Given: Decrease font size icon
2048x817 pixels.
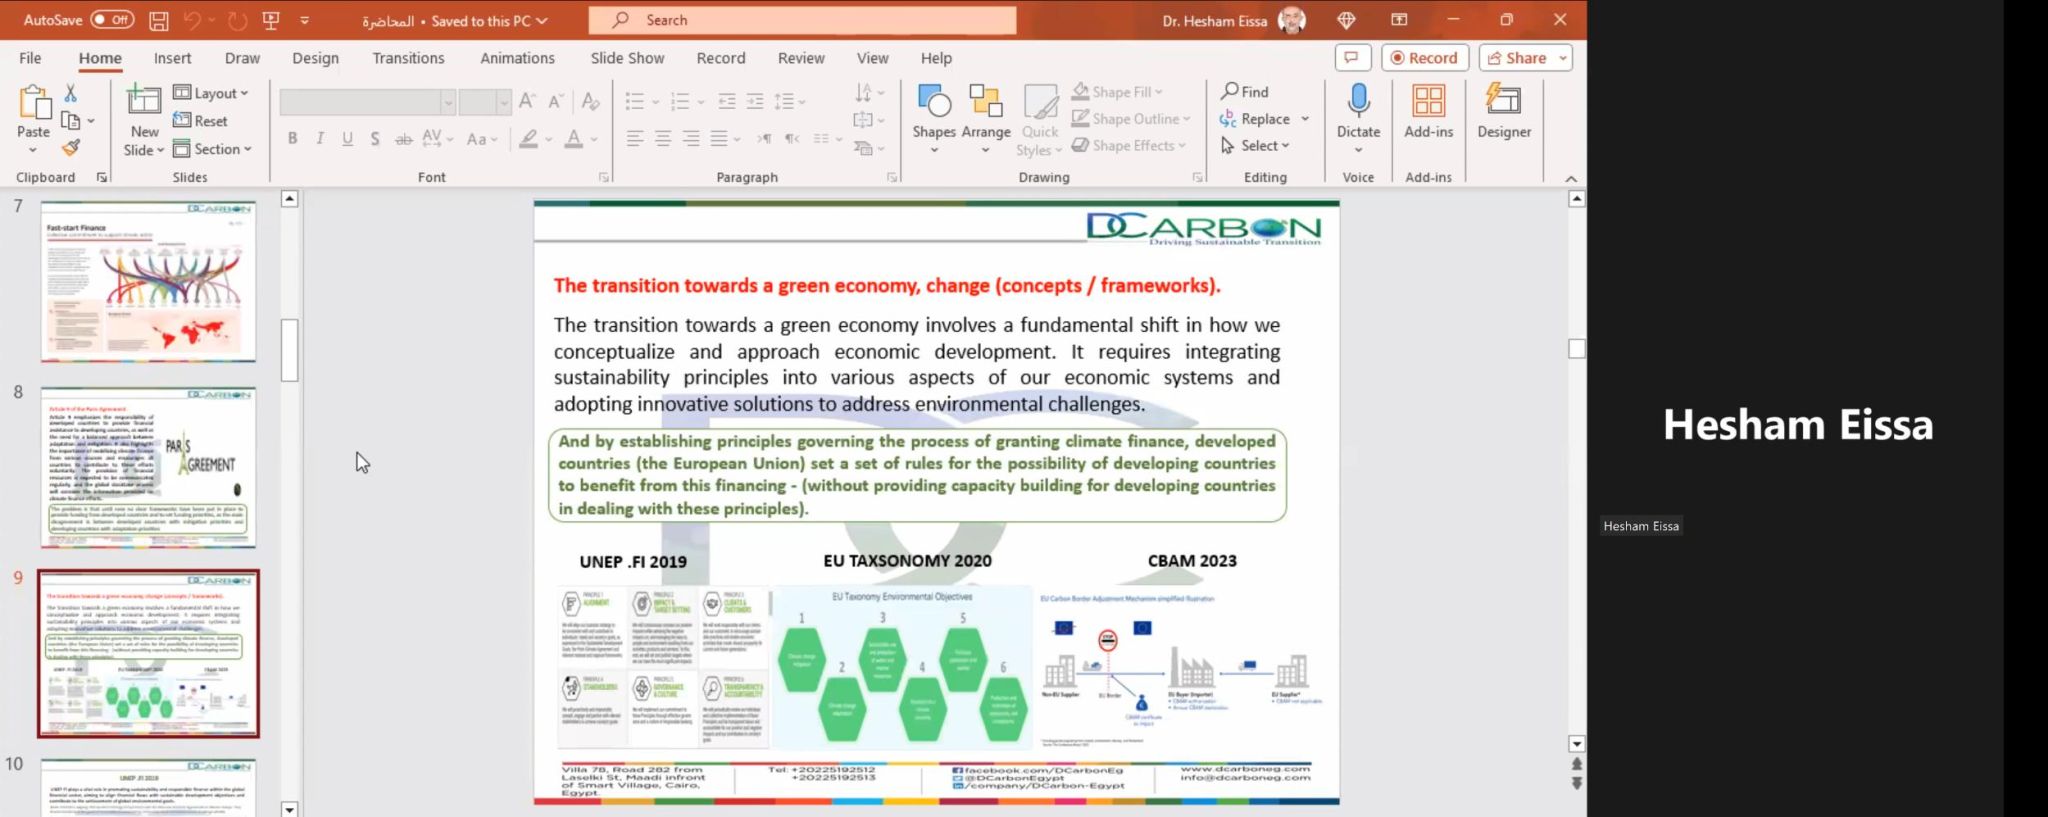Looking at the screenshot, I should coord(556,102).
